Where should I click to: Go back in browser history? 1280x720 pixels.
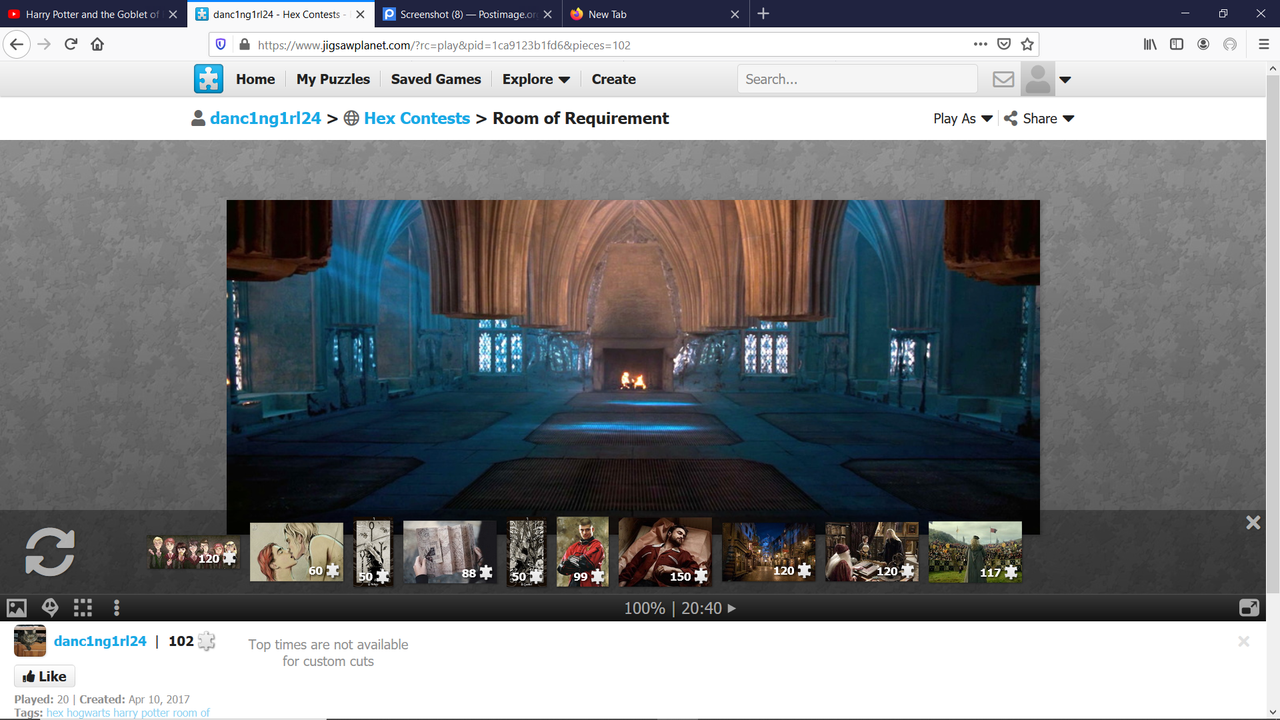pos(16,44)
